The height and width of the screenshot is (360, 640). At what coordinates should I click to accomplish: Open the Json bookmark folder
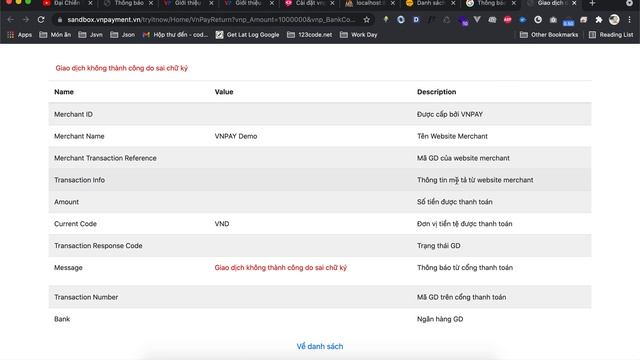[122, 35]
